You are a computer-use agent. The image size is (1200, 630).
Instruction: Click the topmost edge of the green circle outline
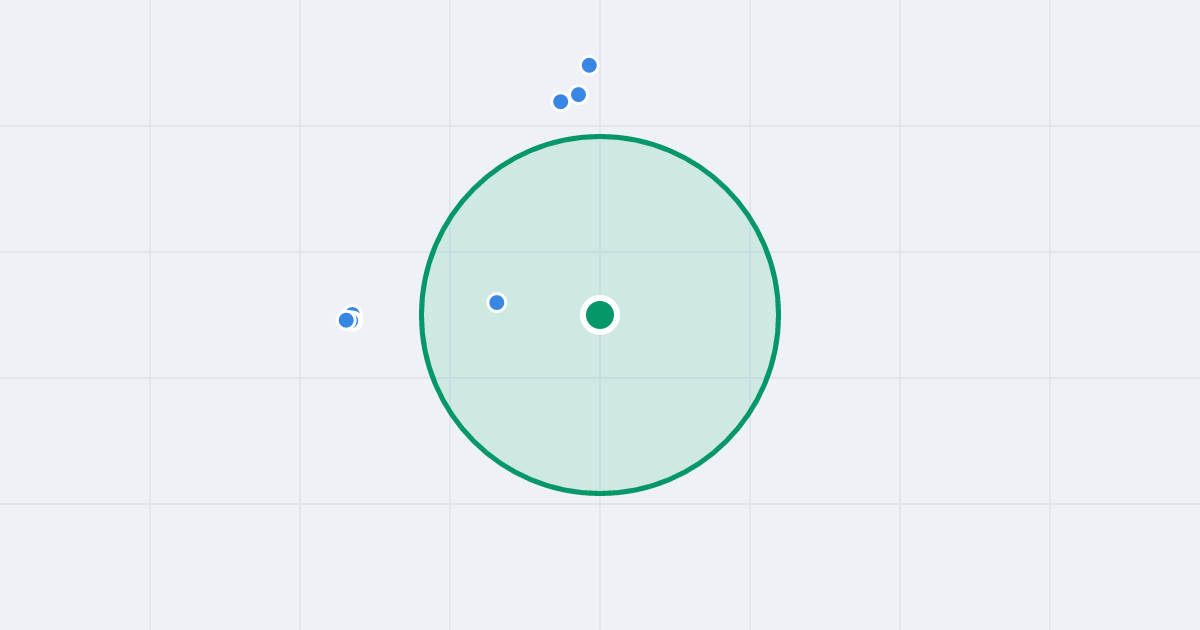point(600,136)
